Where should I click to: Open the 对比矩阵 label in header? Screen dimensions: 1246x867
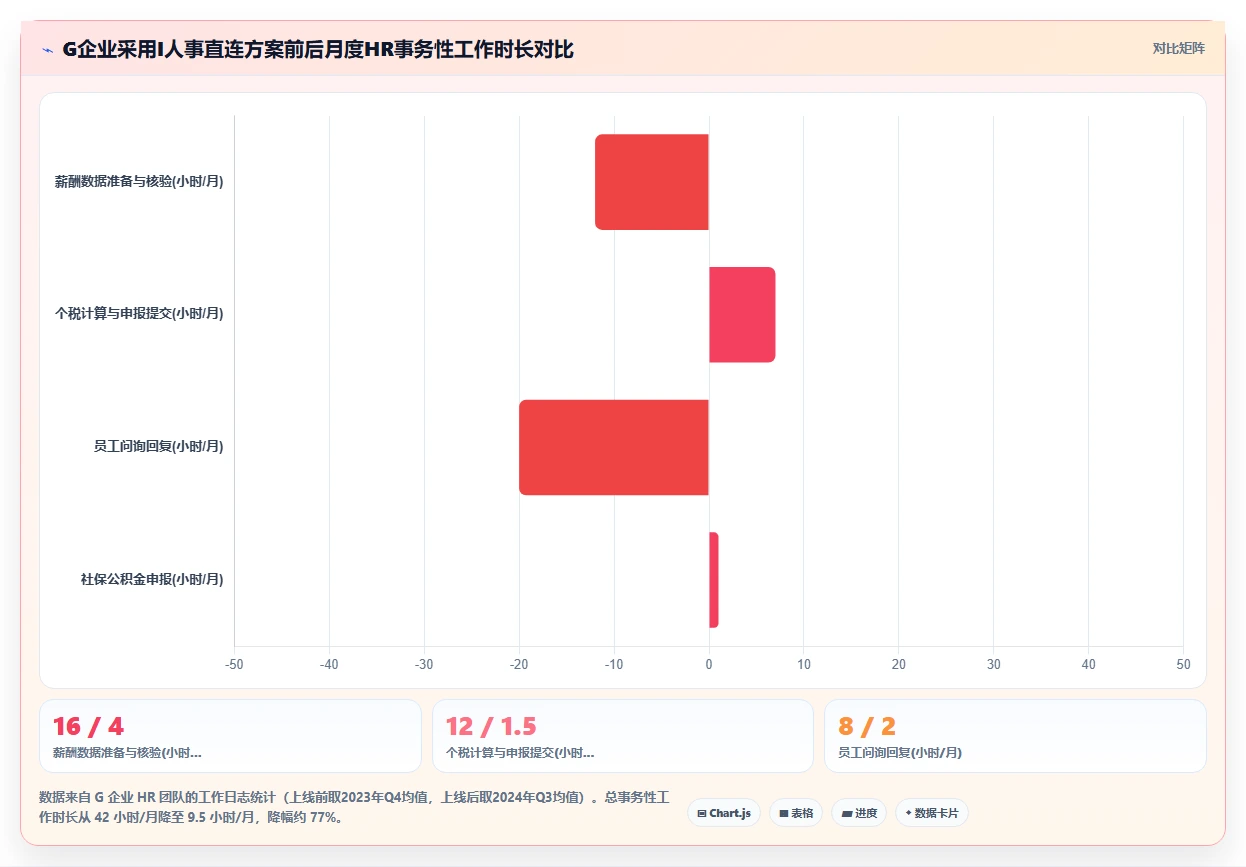pyautogui.click(x=1179, y=48)
